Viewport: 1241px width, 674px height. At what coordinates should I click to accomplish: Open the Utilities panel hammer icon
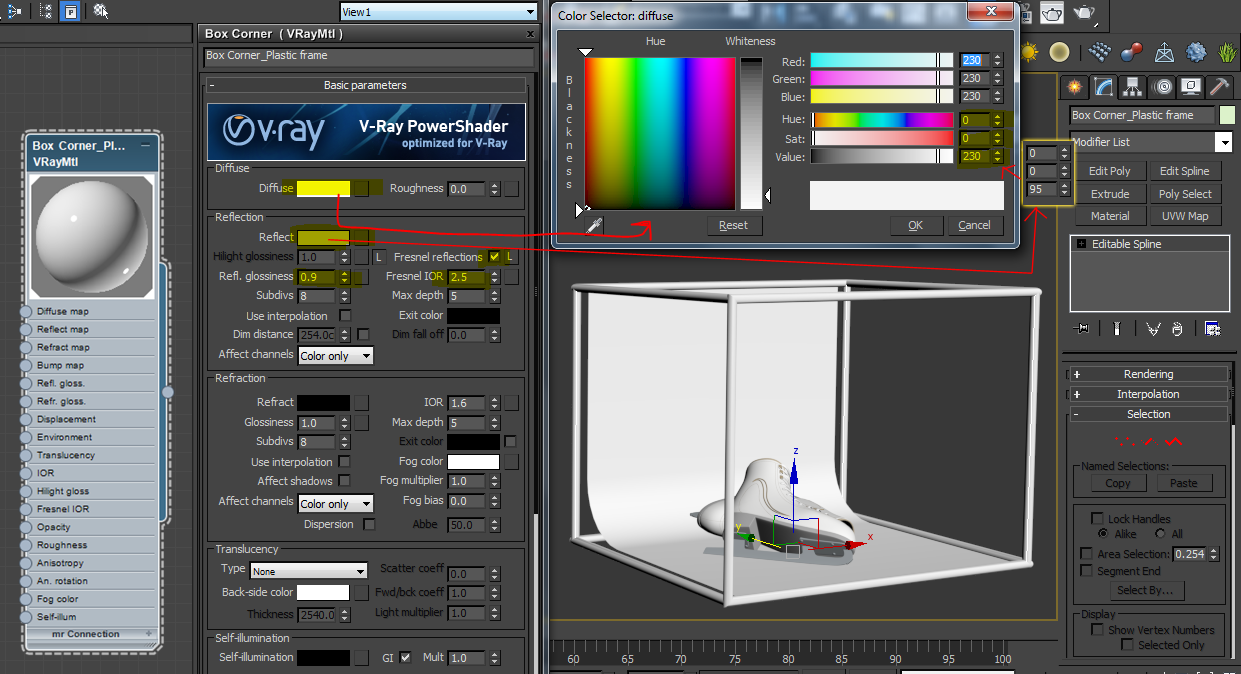point(1218,87)
